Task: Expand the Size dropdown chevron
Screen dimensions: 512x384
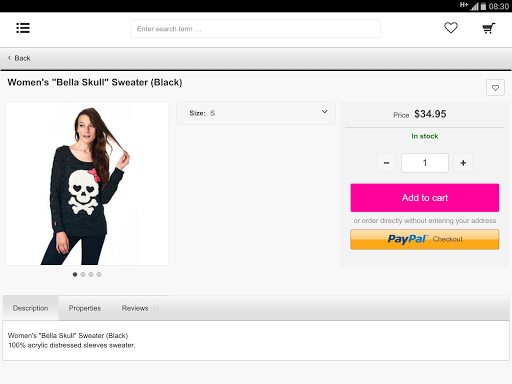Action: coord(324,112)
